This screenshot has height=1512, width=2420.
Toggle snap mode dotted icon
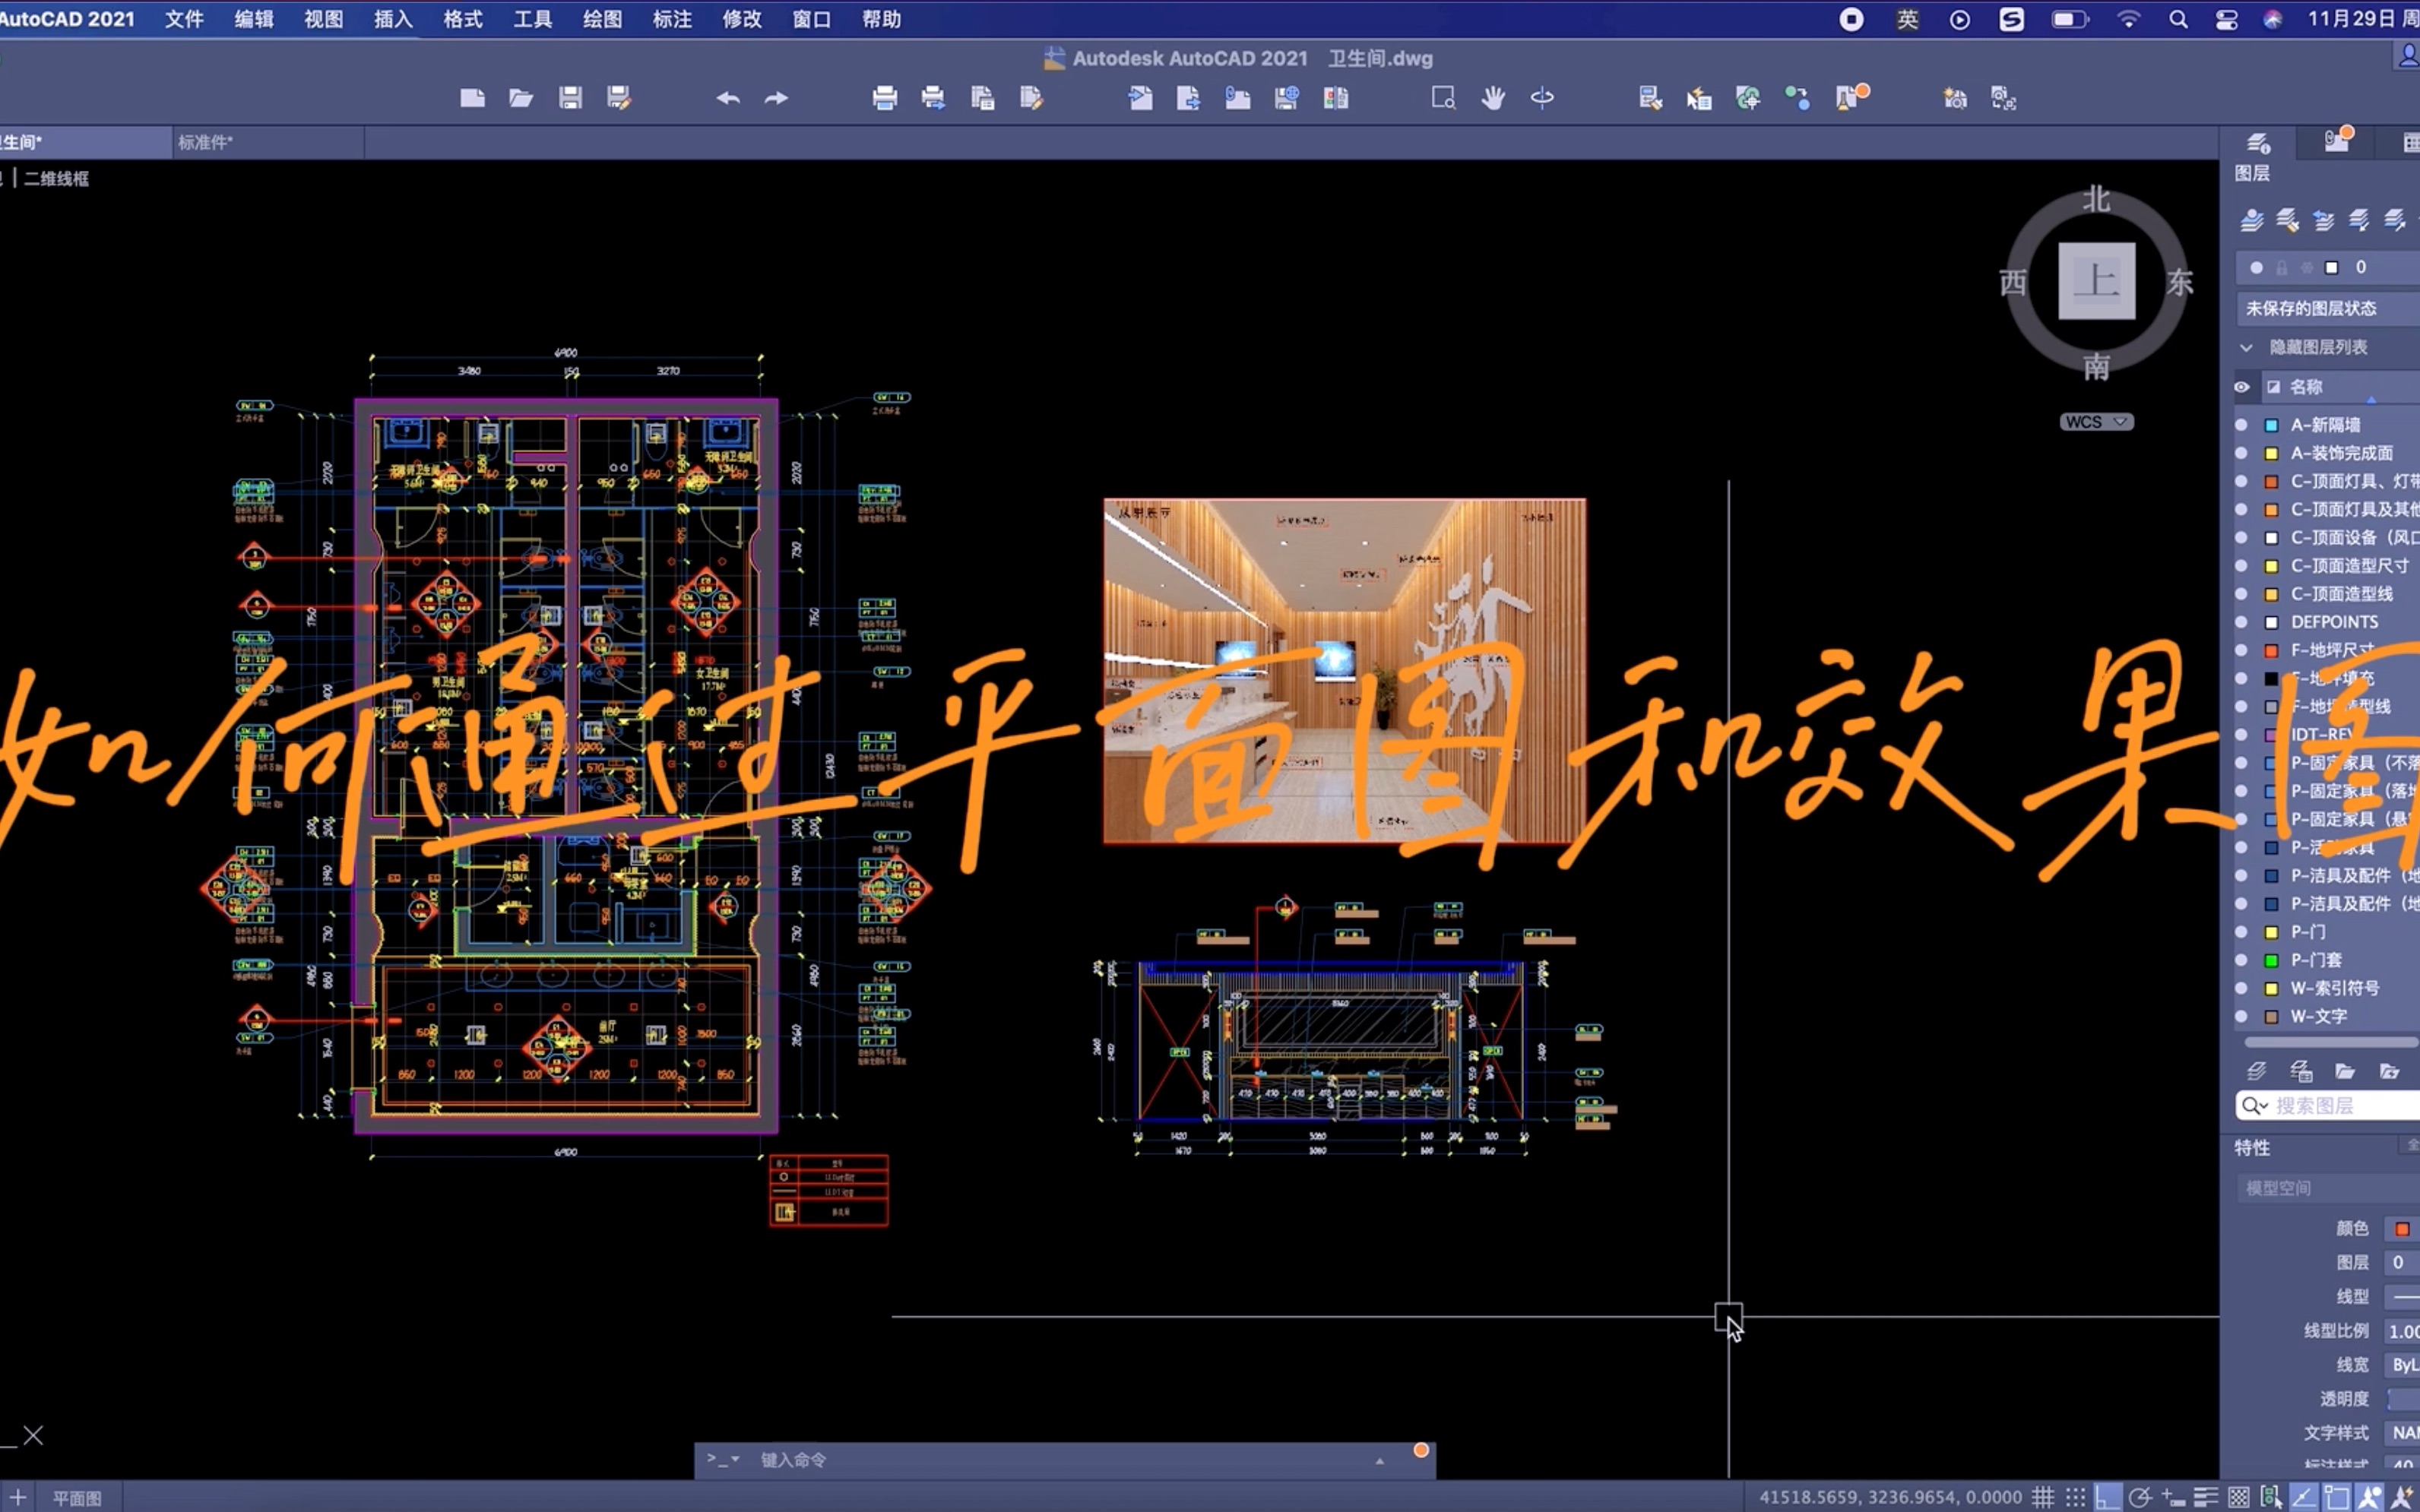pyautogui.click(x=2076, y=1497)
